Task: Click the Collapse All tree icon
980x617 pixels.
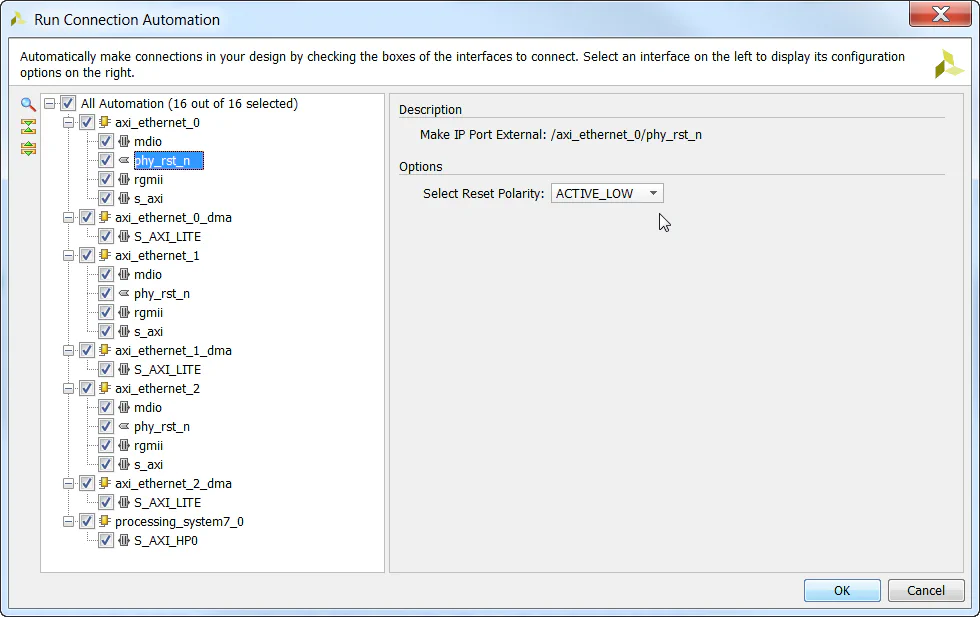Action: (x=28, y=127)
